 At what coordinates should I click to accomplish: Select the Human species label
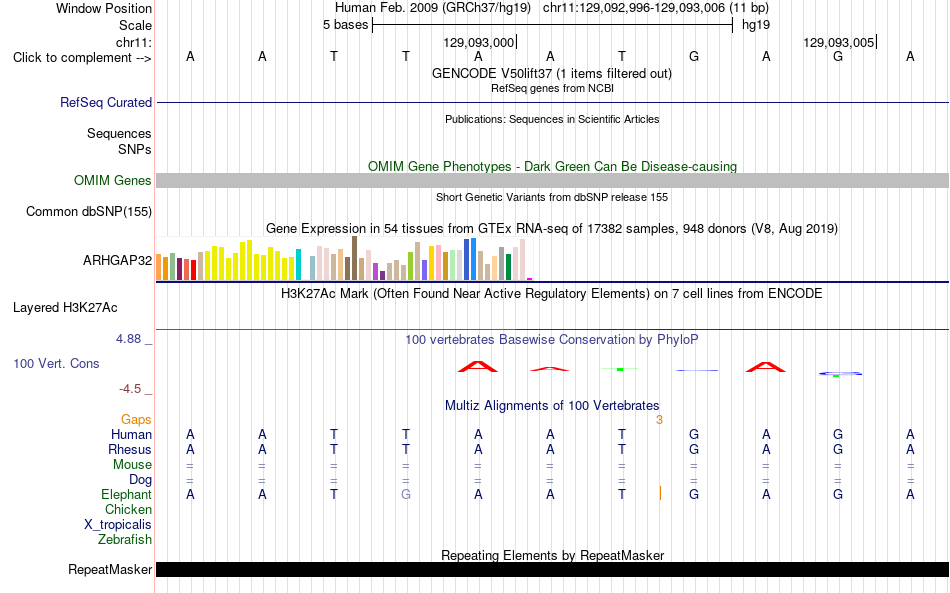(x=131, y=434)
